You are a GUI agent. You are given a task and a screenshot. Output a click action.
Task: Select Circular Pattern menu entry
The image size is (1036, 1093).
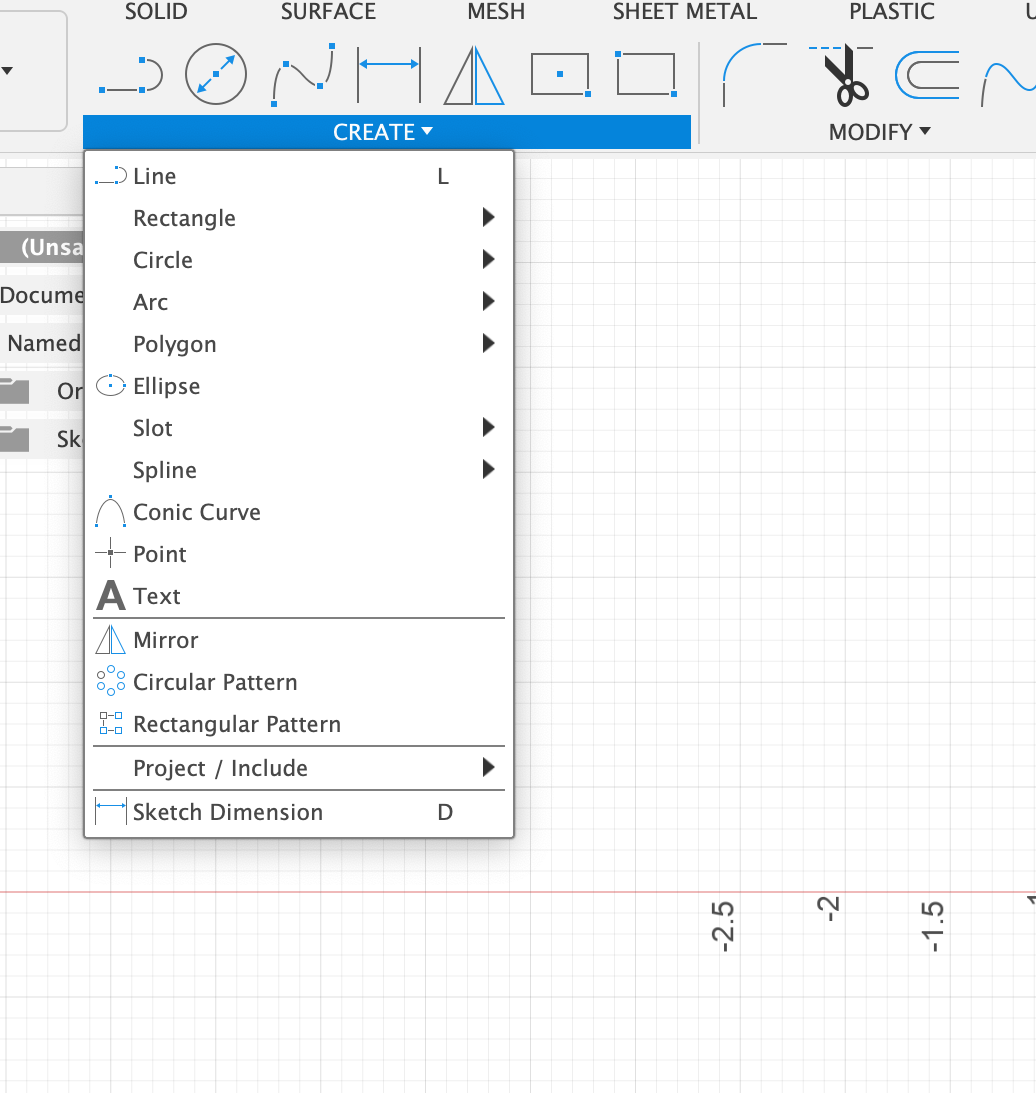pos(215,682)
